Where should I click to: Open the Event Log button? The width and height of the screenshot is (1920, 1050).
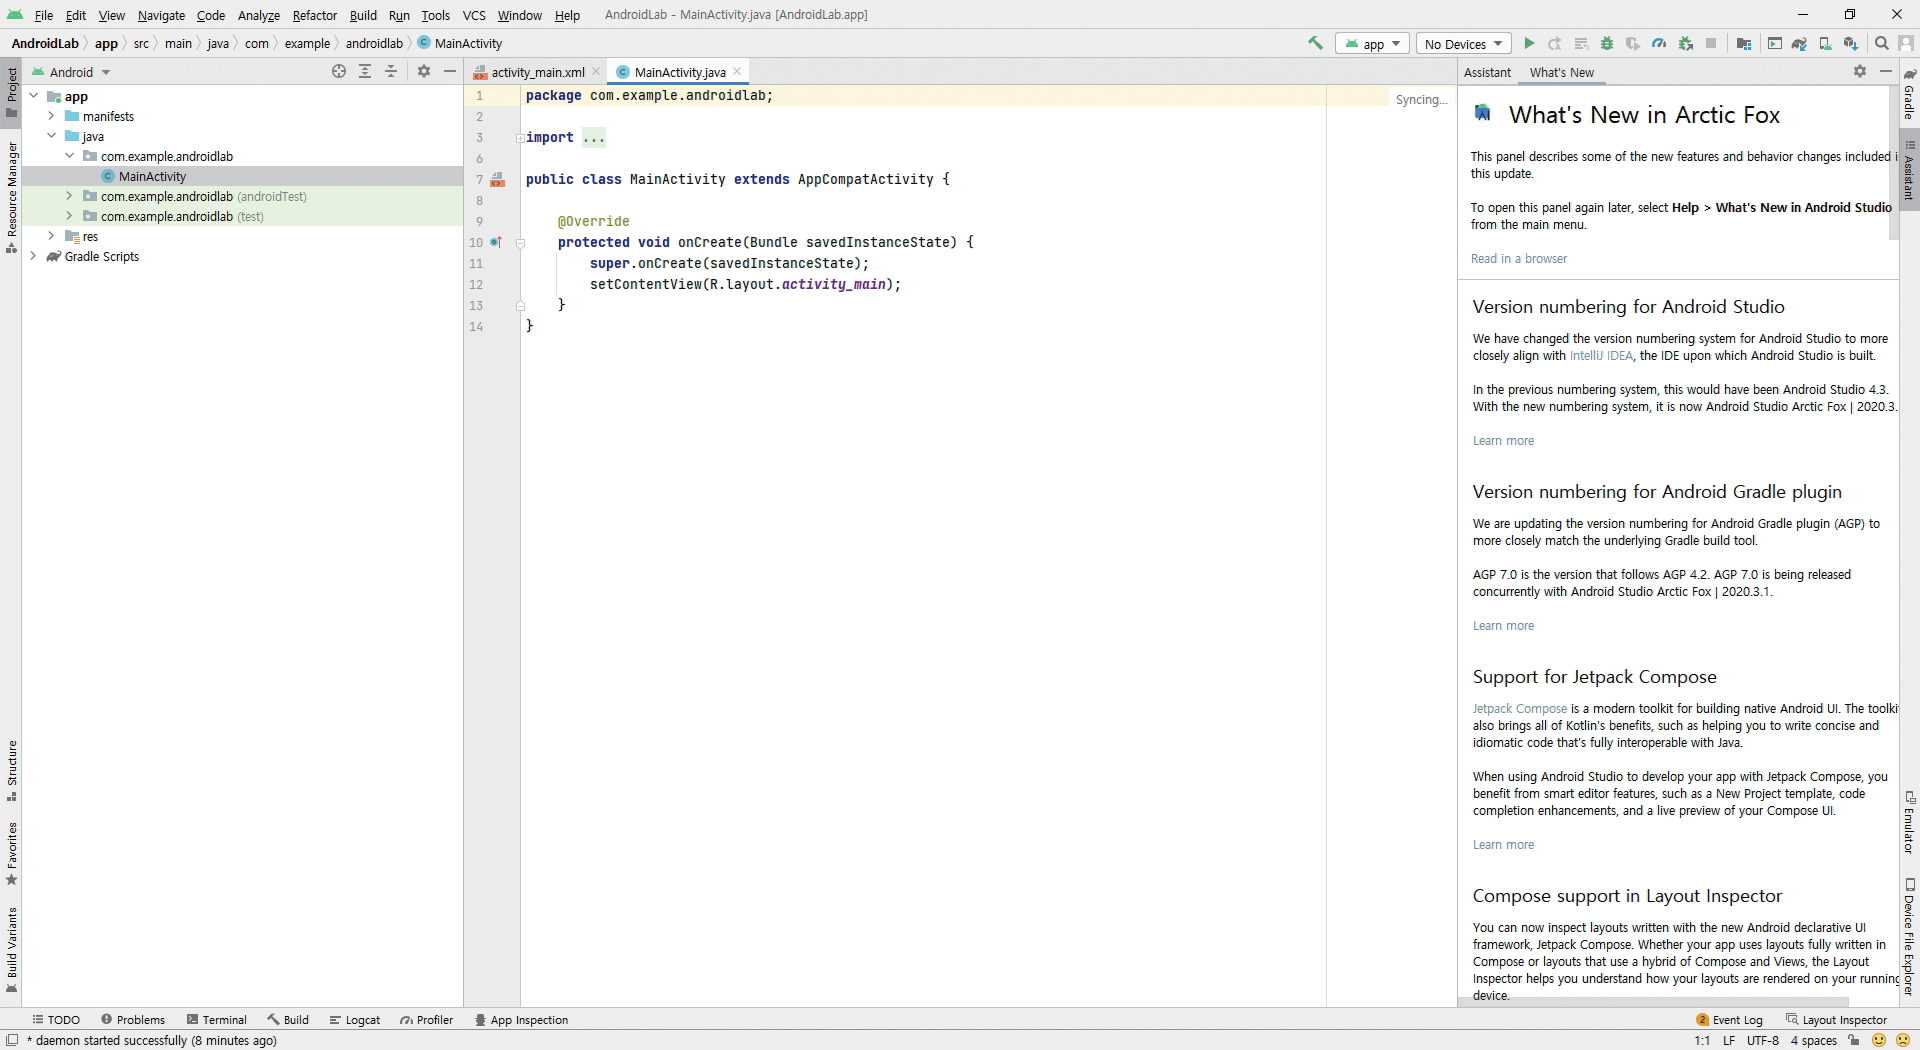click(x=1729, y=1020)
